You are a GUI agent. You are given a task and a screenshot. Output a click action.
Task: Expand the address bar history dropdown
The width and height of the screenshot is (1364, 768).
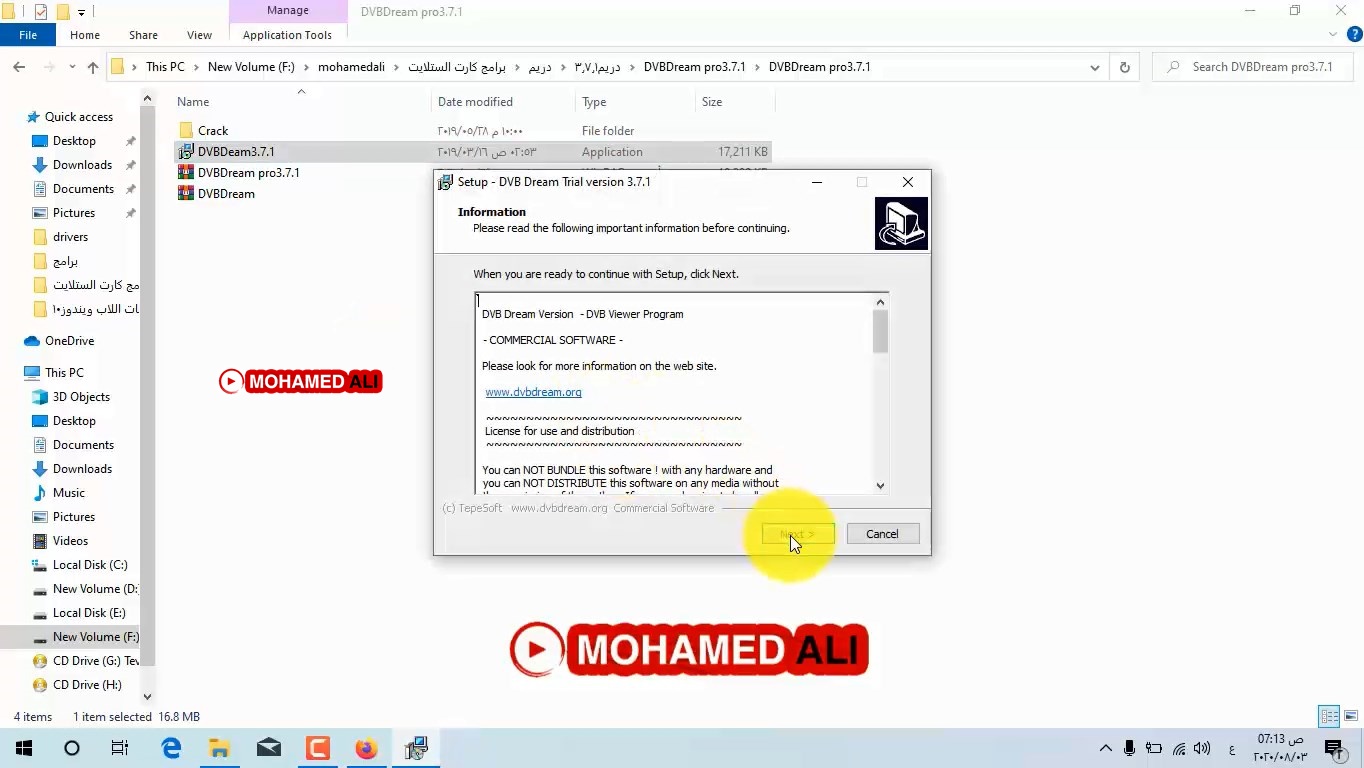pyautogui.click(x=1095, y=67)
